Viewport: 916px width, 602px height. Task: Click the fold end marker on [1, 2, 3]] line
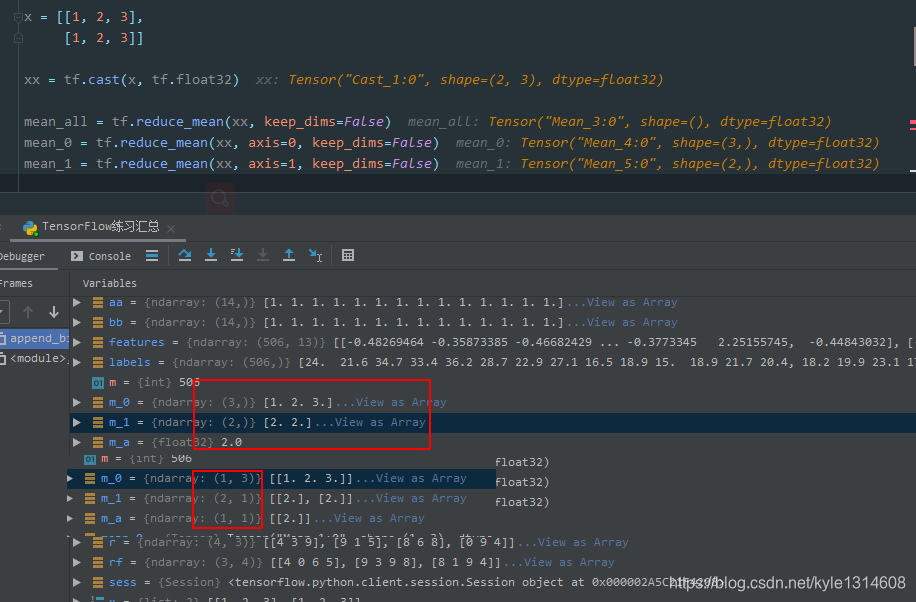coord(18,39)
